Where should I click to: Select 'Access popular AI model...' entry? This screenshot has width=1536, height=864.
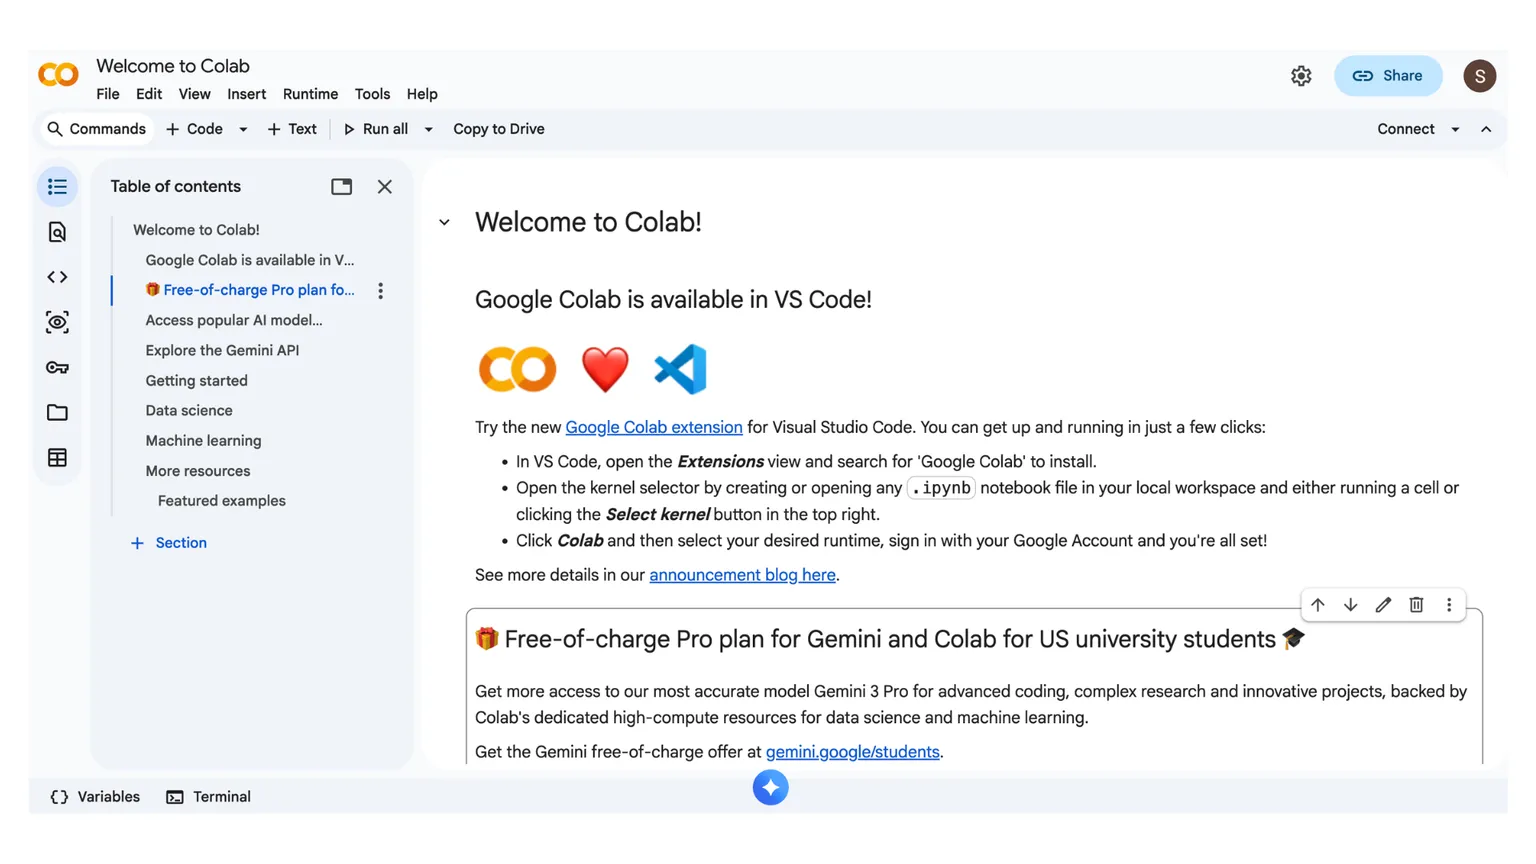(x=234, y=320)
